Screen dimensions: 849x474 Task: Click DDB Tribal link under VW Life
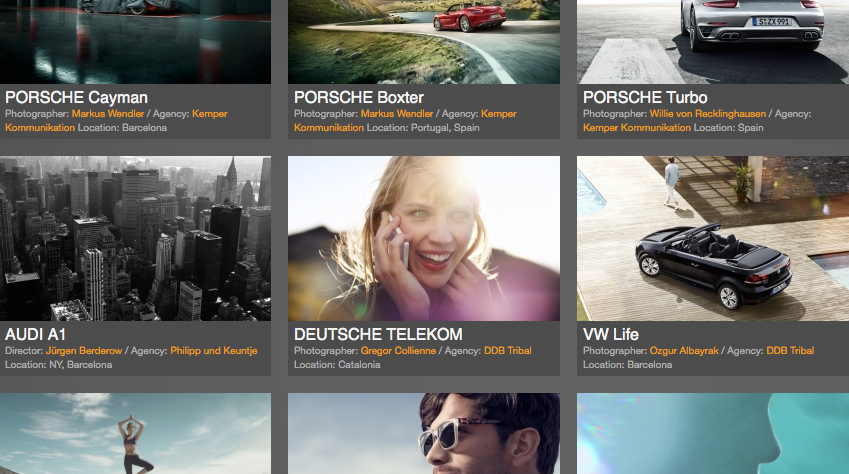coord(790,351)
